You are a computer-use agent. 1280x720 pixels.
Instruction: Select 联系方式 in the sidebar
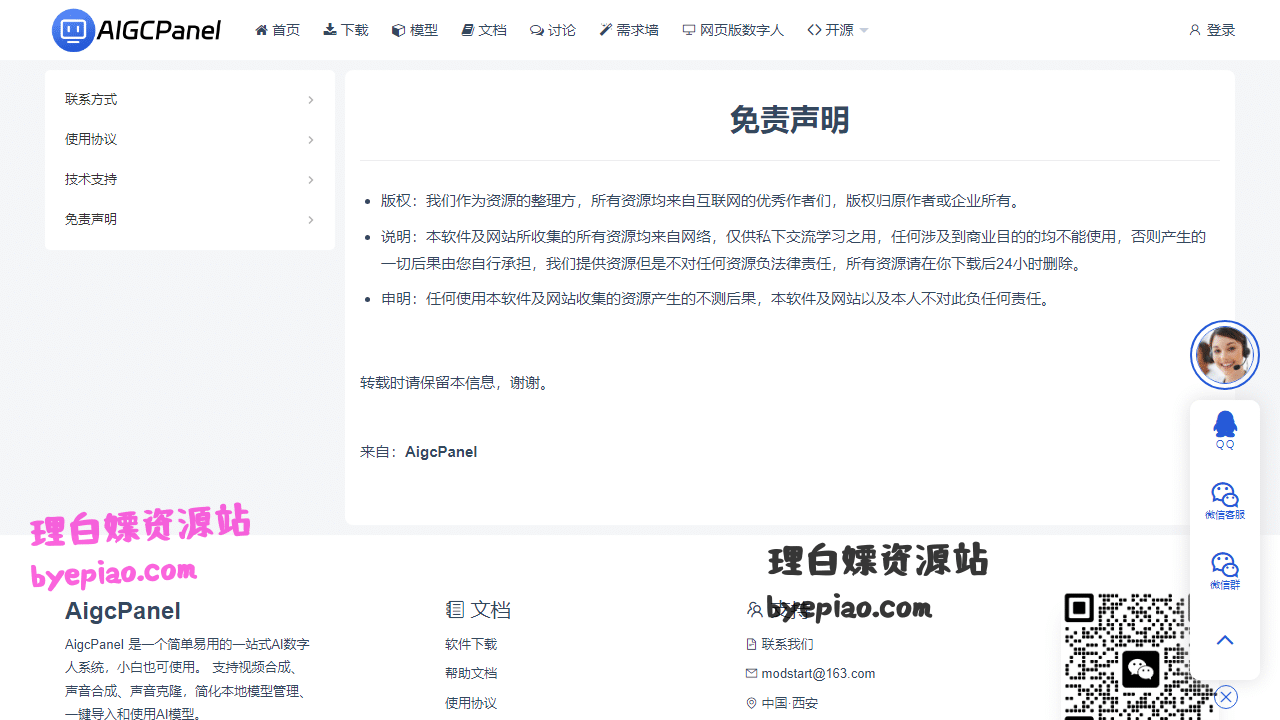(x=190, y=99)
